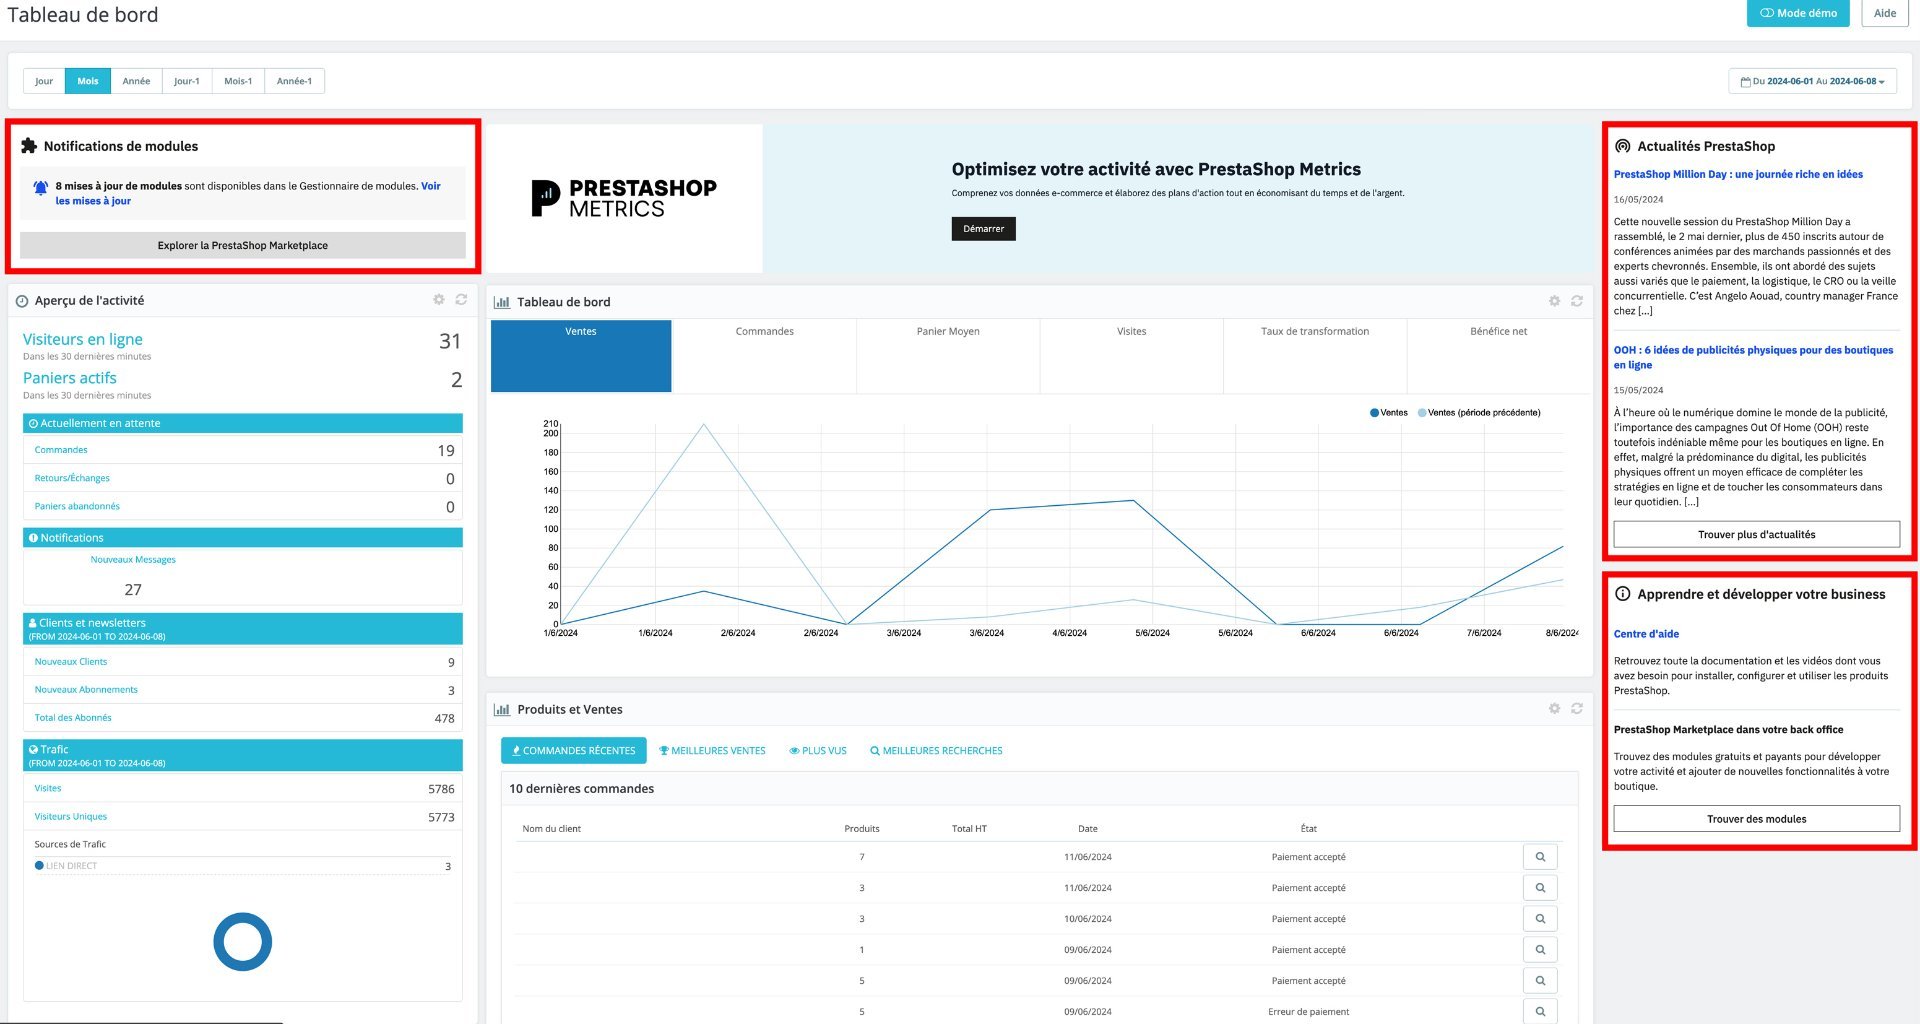This screenshot has height=1024, width=1920.
Task: Click the PrestaShop Metrics logo
Action: 624,198
